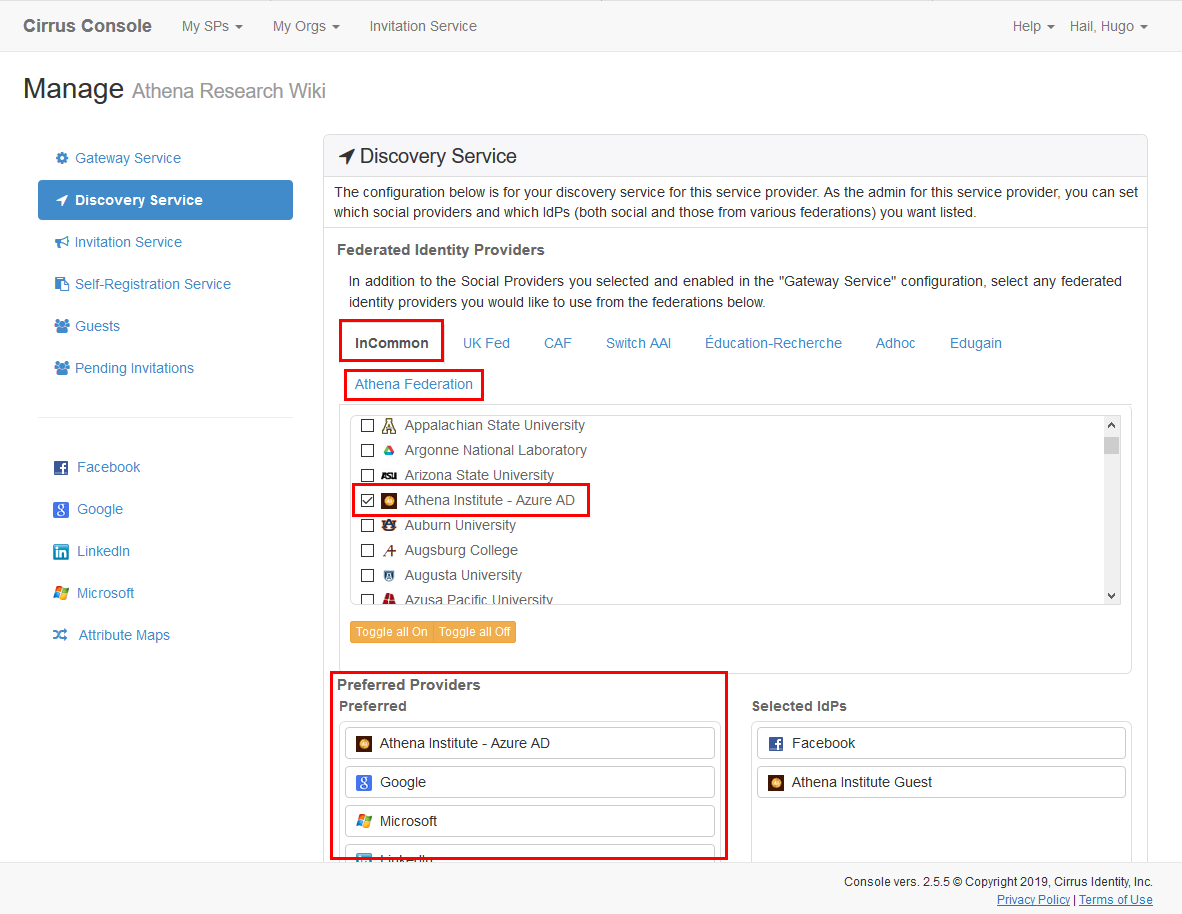
Task: Click Athena logo in Preferred Azure AD item
Action: (364, 744)
